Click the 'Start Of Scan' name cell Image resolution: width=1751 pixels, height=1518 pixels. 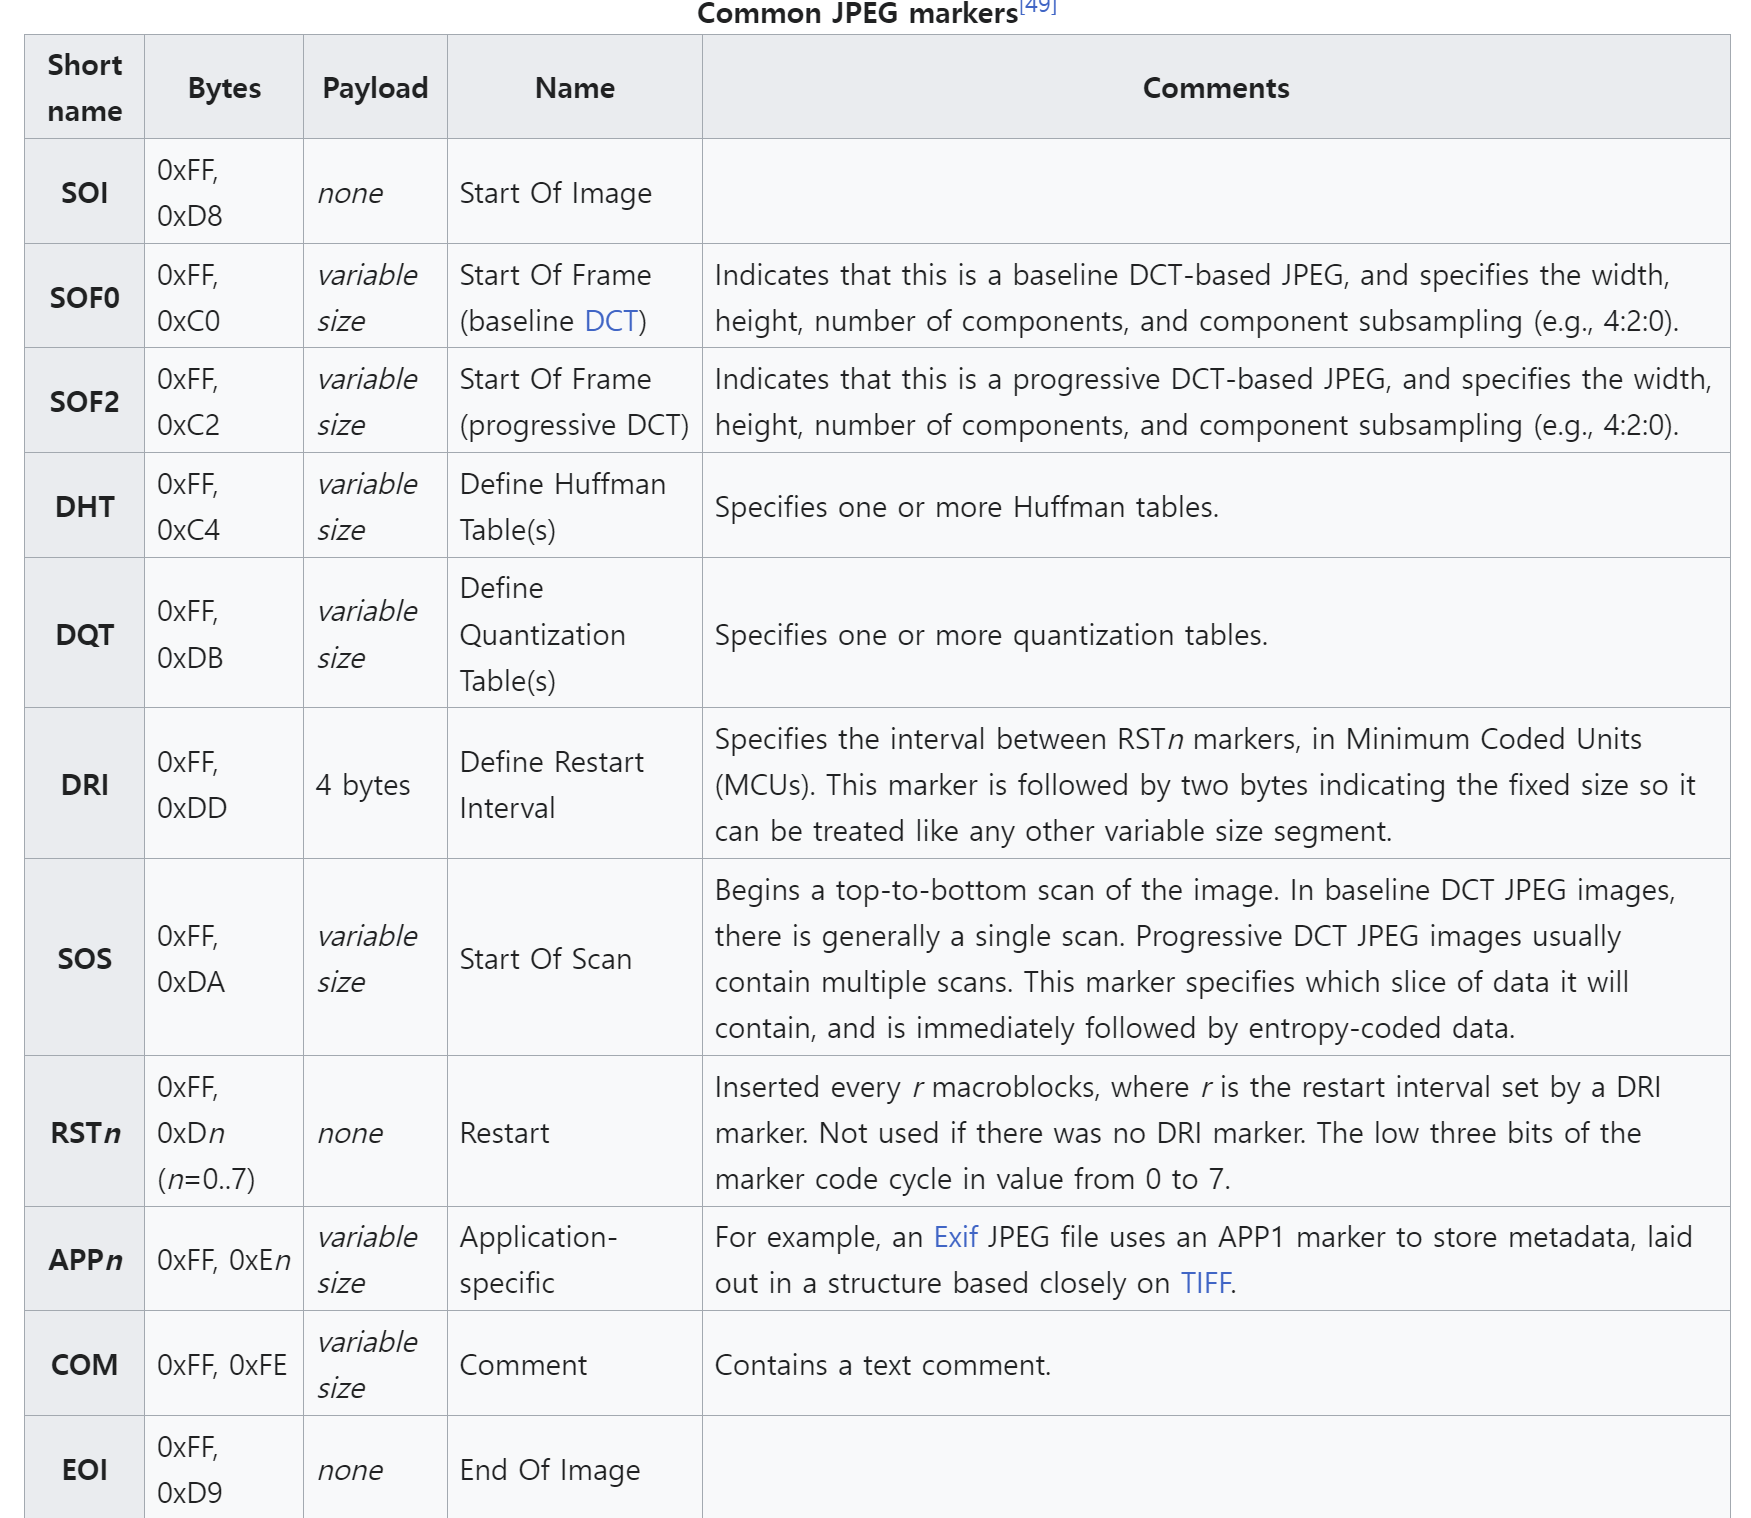click(575, 958)
